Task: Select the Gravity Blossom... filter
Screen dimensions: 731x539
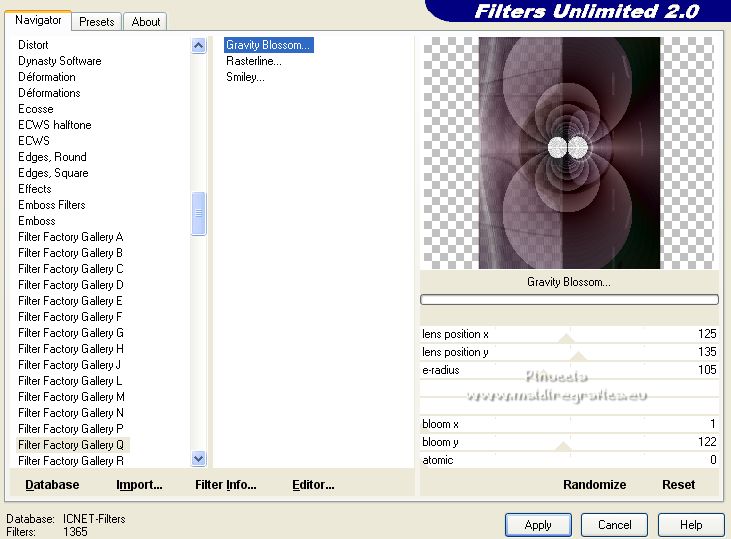Action: (269, 45)
